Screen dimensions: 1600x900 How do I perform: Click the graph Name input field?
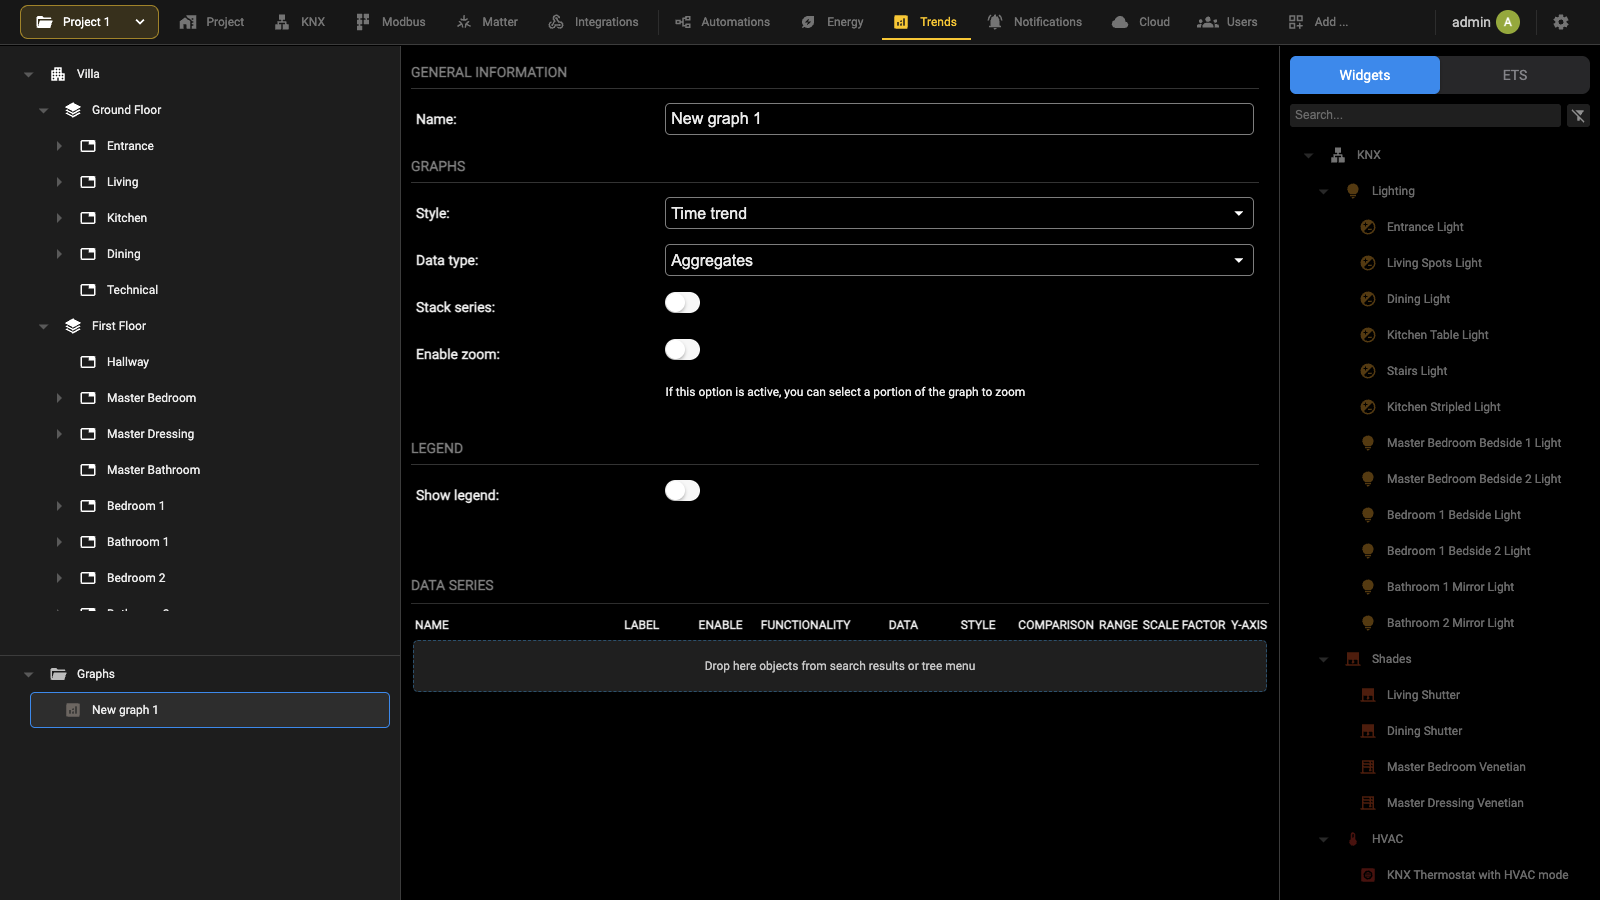point(959,119)
